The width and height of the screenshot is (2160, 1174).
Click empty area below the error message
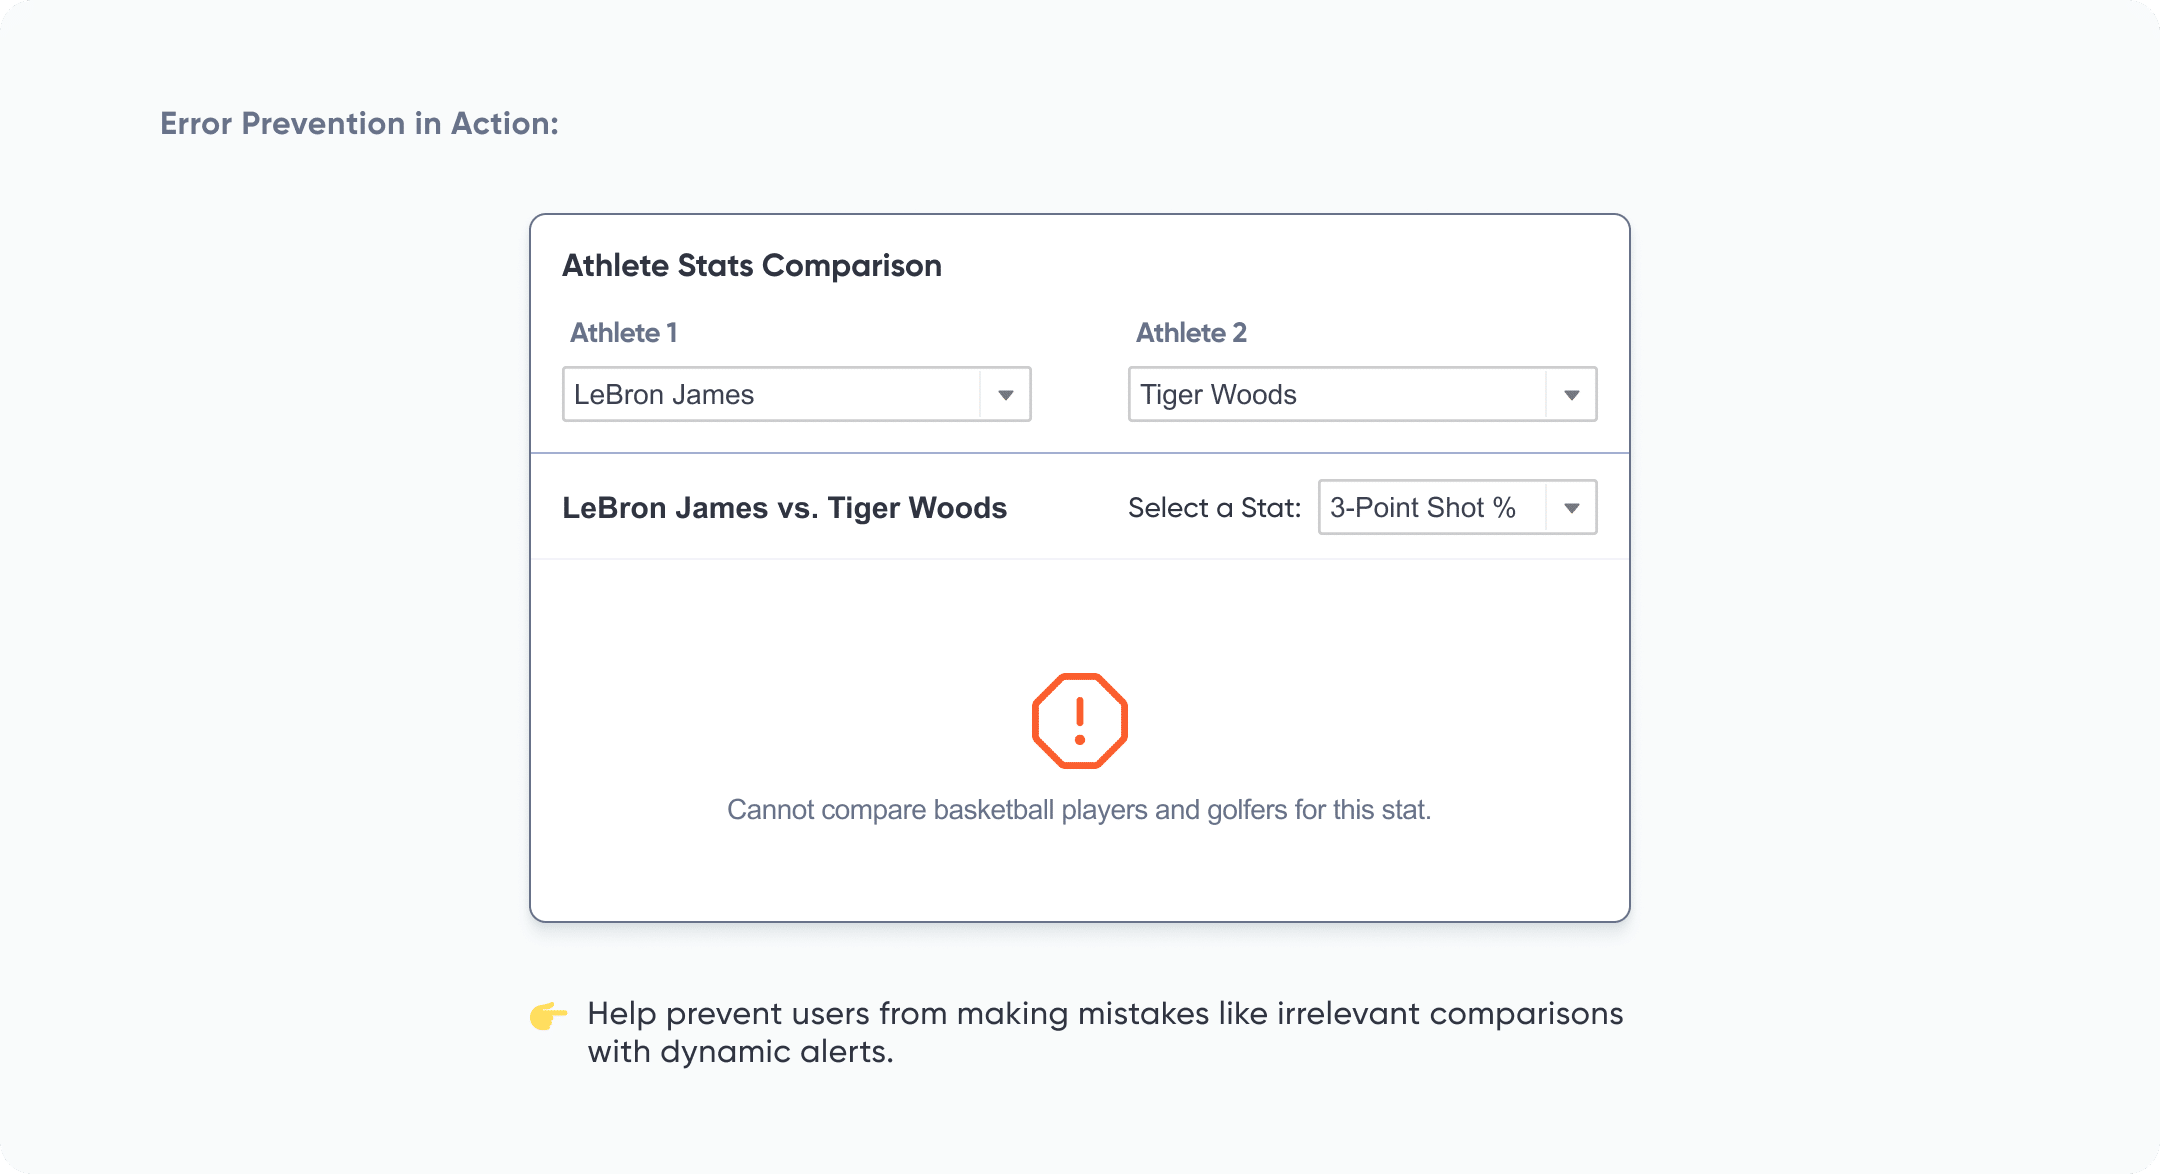[x=1078, y=875]
